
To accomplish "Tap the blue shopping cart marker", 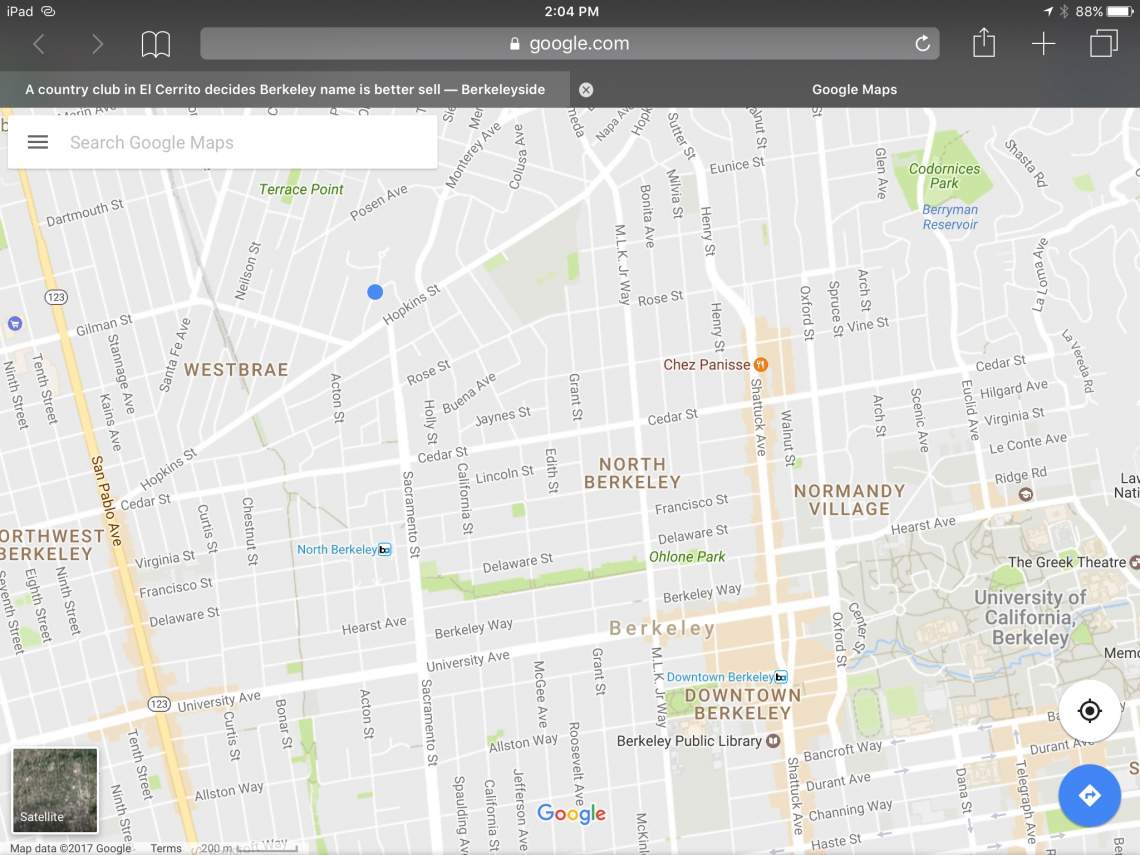I will (x=15, y=324).
